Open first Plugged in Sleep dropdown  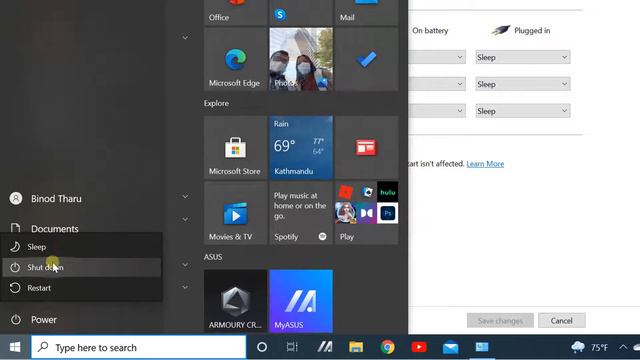tap(523, 57)
